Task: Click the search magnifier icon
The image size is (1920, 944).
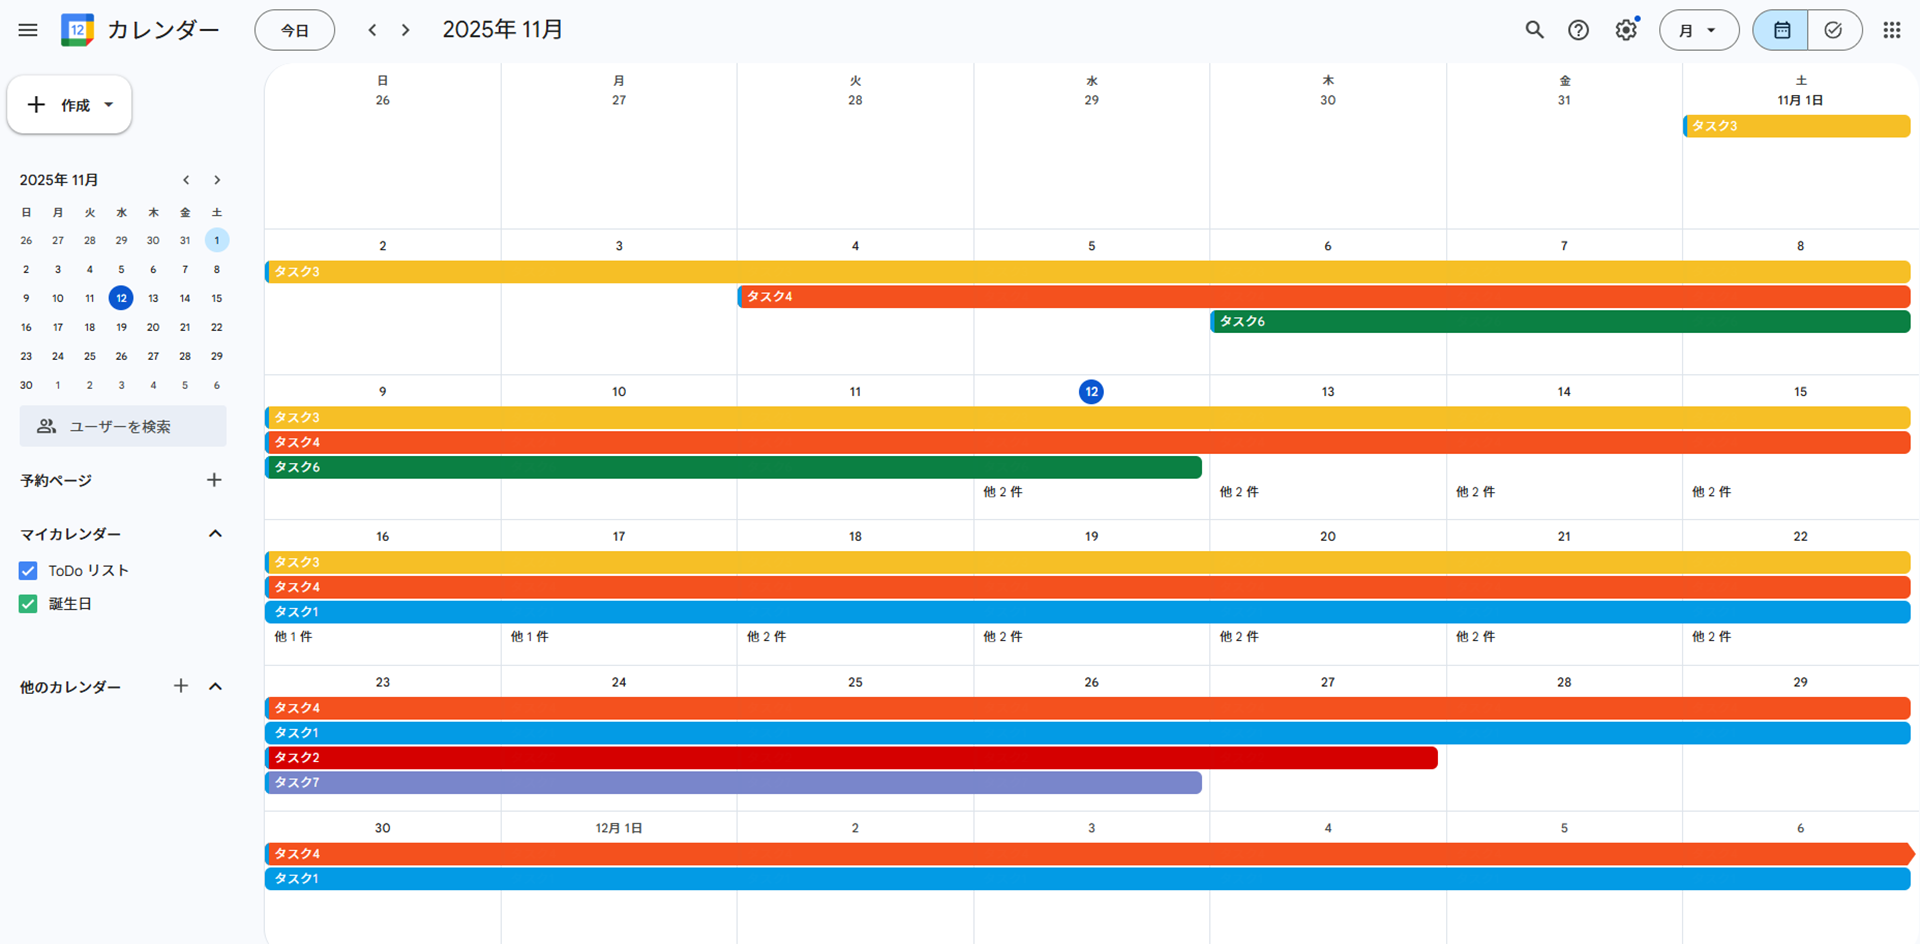Action: coord(1534,30)
